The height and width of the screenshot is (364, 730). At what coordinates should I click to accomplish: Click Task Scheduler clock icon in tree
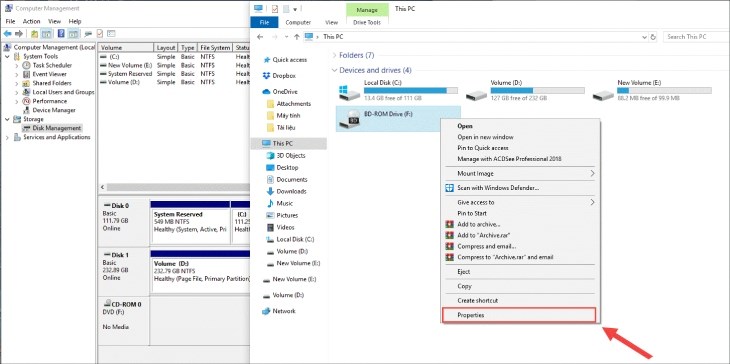(26, 65)
